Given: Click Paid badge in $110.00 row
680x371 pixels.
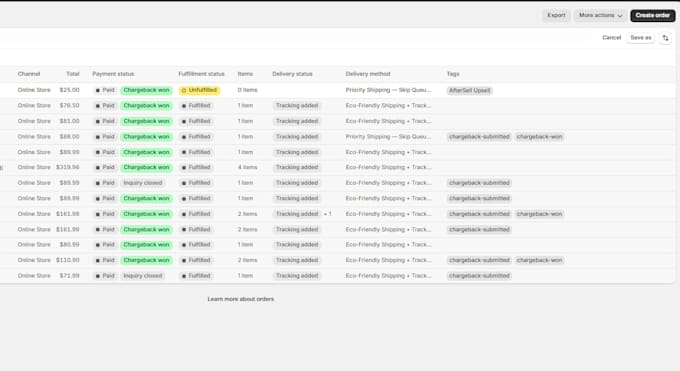Looking at the screenshot, I should 105,260.
